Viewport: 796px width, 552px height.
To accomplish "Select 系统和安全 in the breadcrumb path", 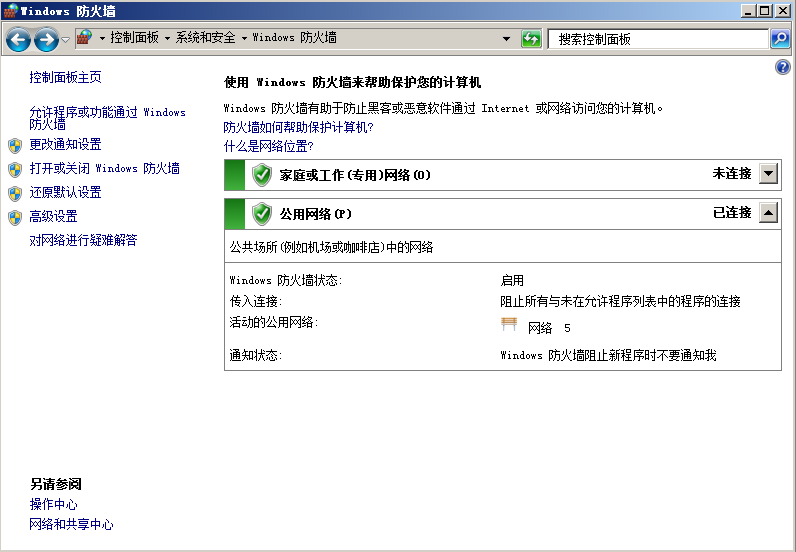I will pos(205,38).
